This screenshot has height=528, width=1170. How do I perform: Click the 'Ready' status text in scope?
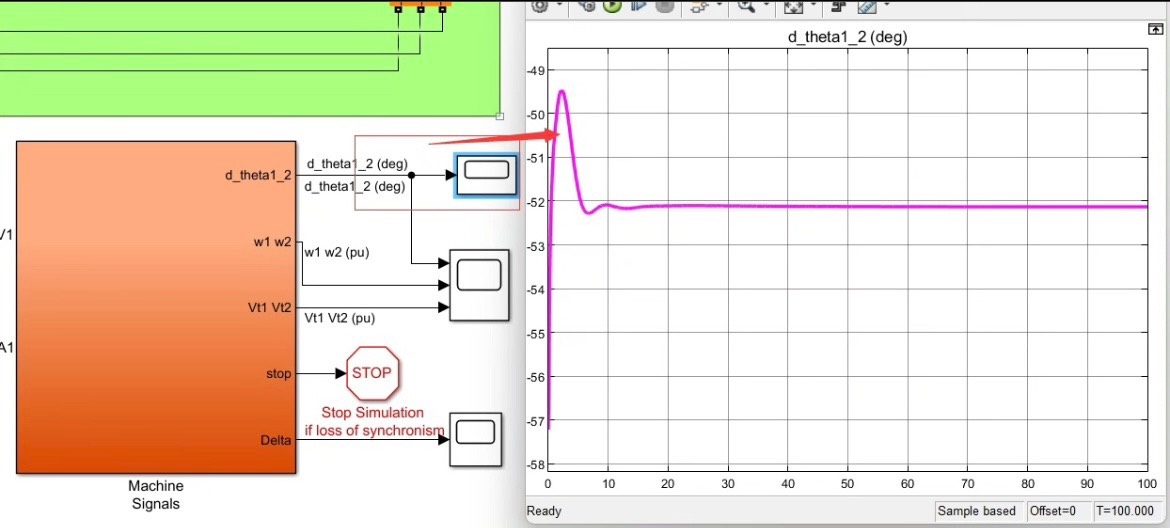tap(544, 511)
